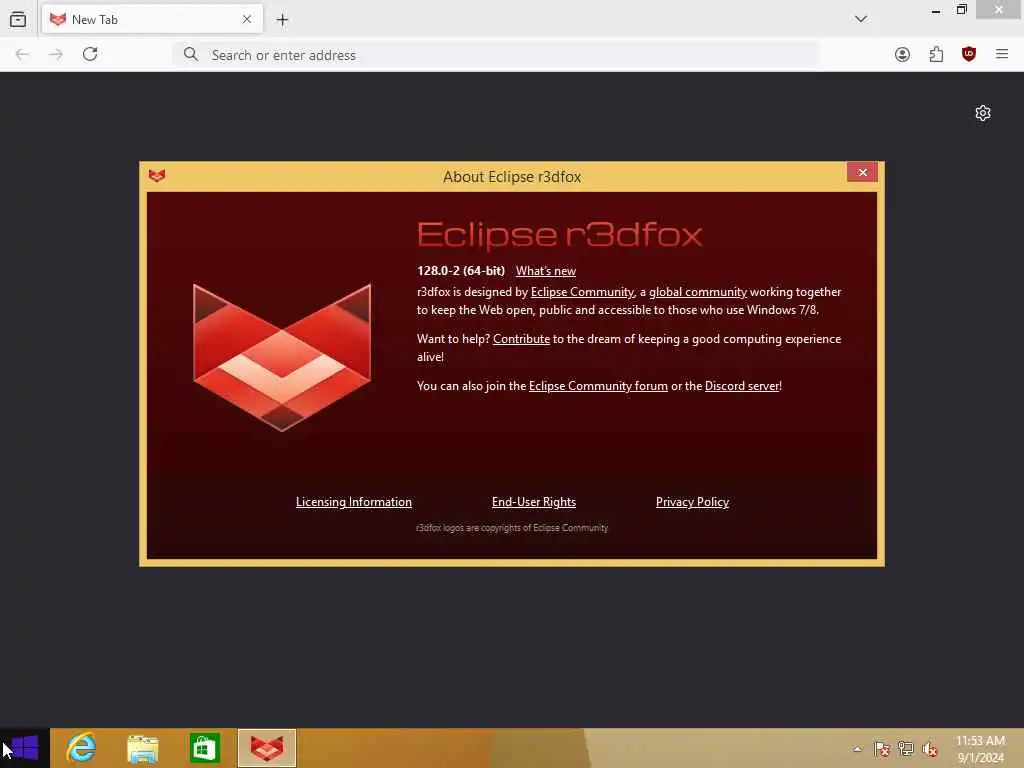1024x768 pixels.
Task: Open the Windows Store taskbar icon
Action: click(x=204, y=748)
